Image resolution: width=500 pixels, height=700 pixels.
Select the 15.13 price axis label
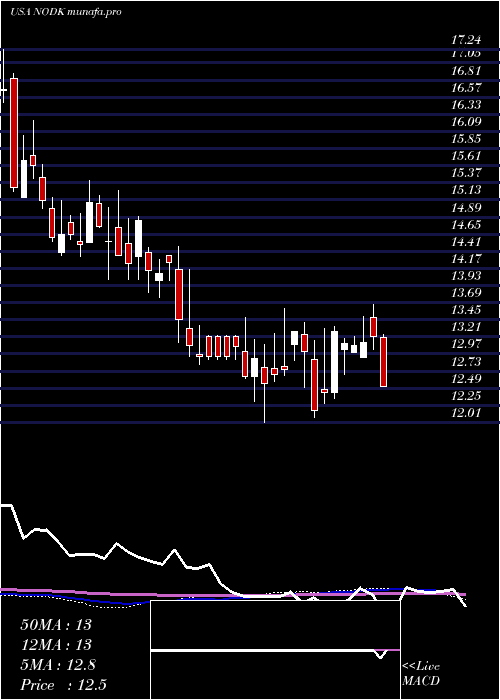pyautogui.click(x=466, y=191)
